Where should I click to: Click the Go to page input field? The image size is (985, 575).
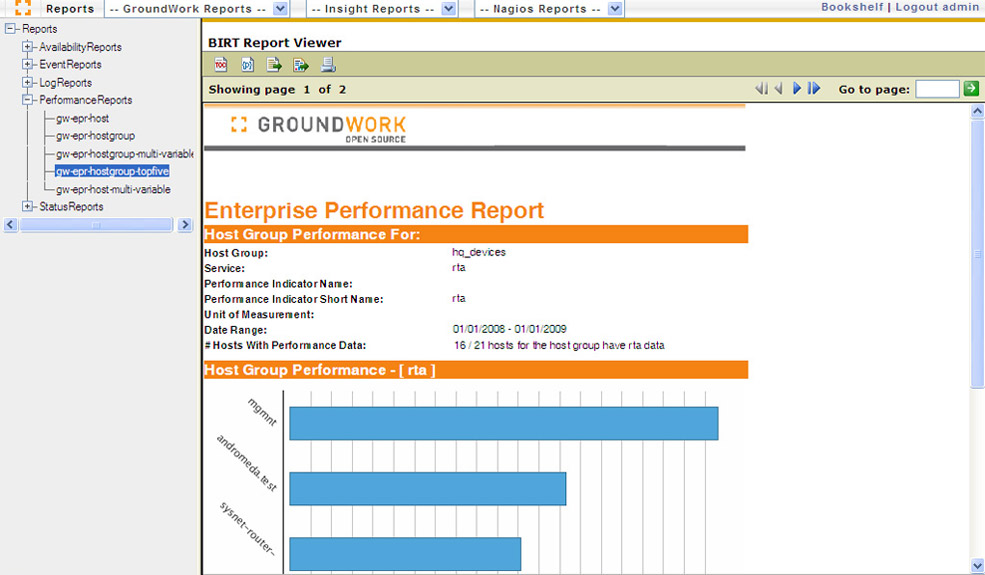[x=937, y=89]
